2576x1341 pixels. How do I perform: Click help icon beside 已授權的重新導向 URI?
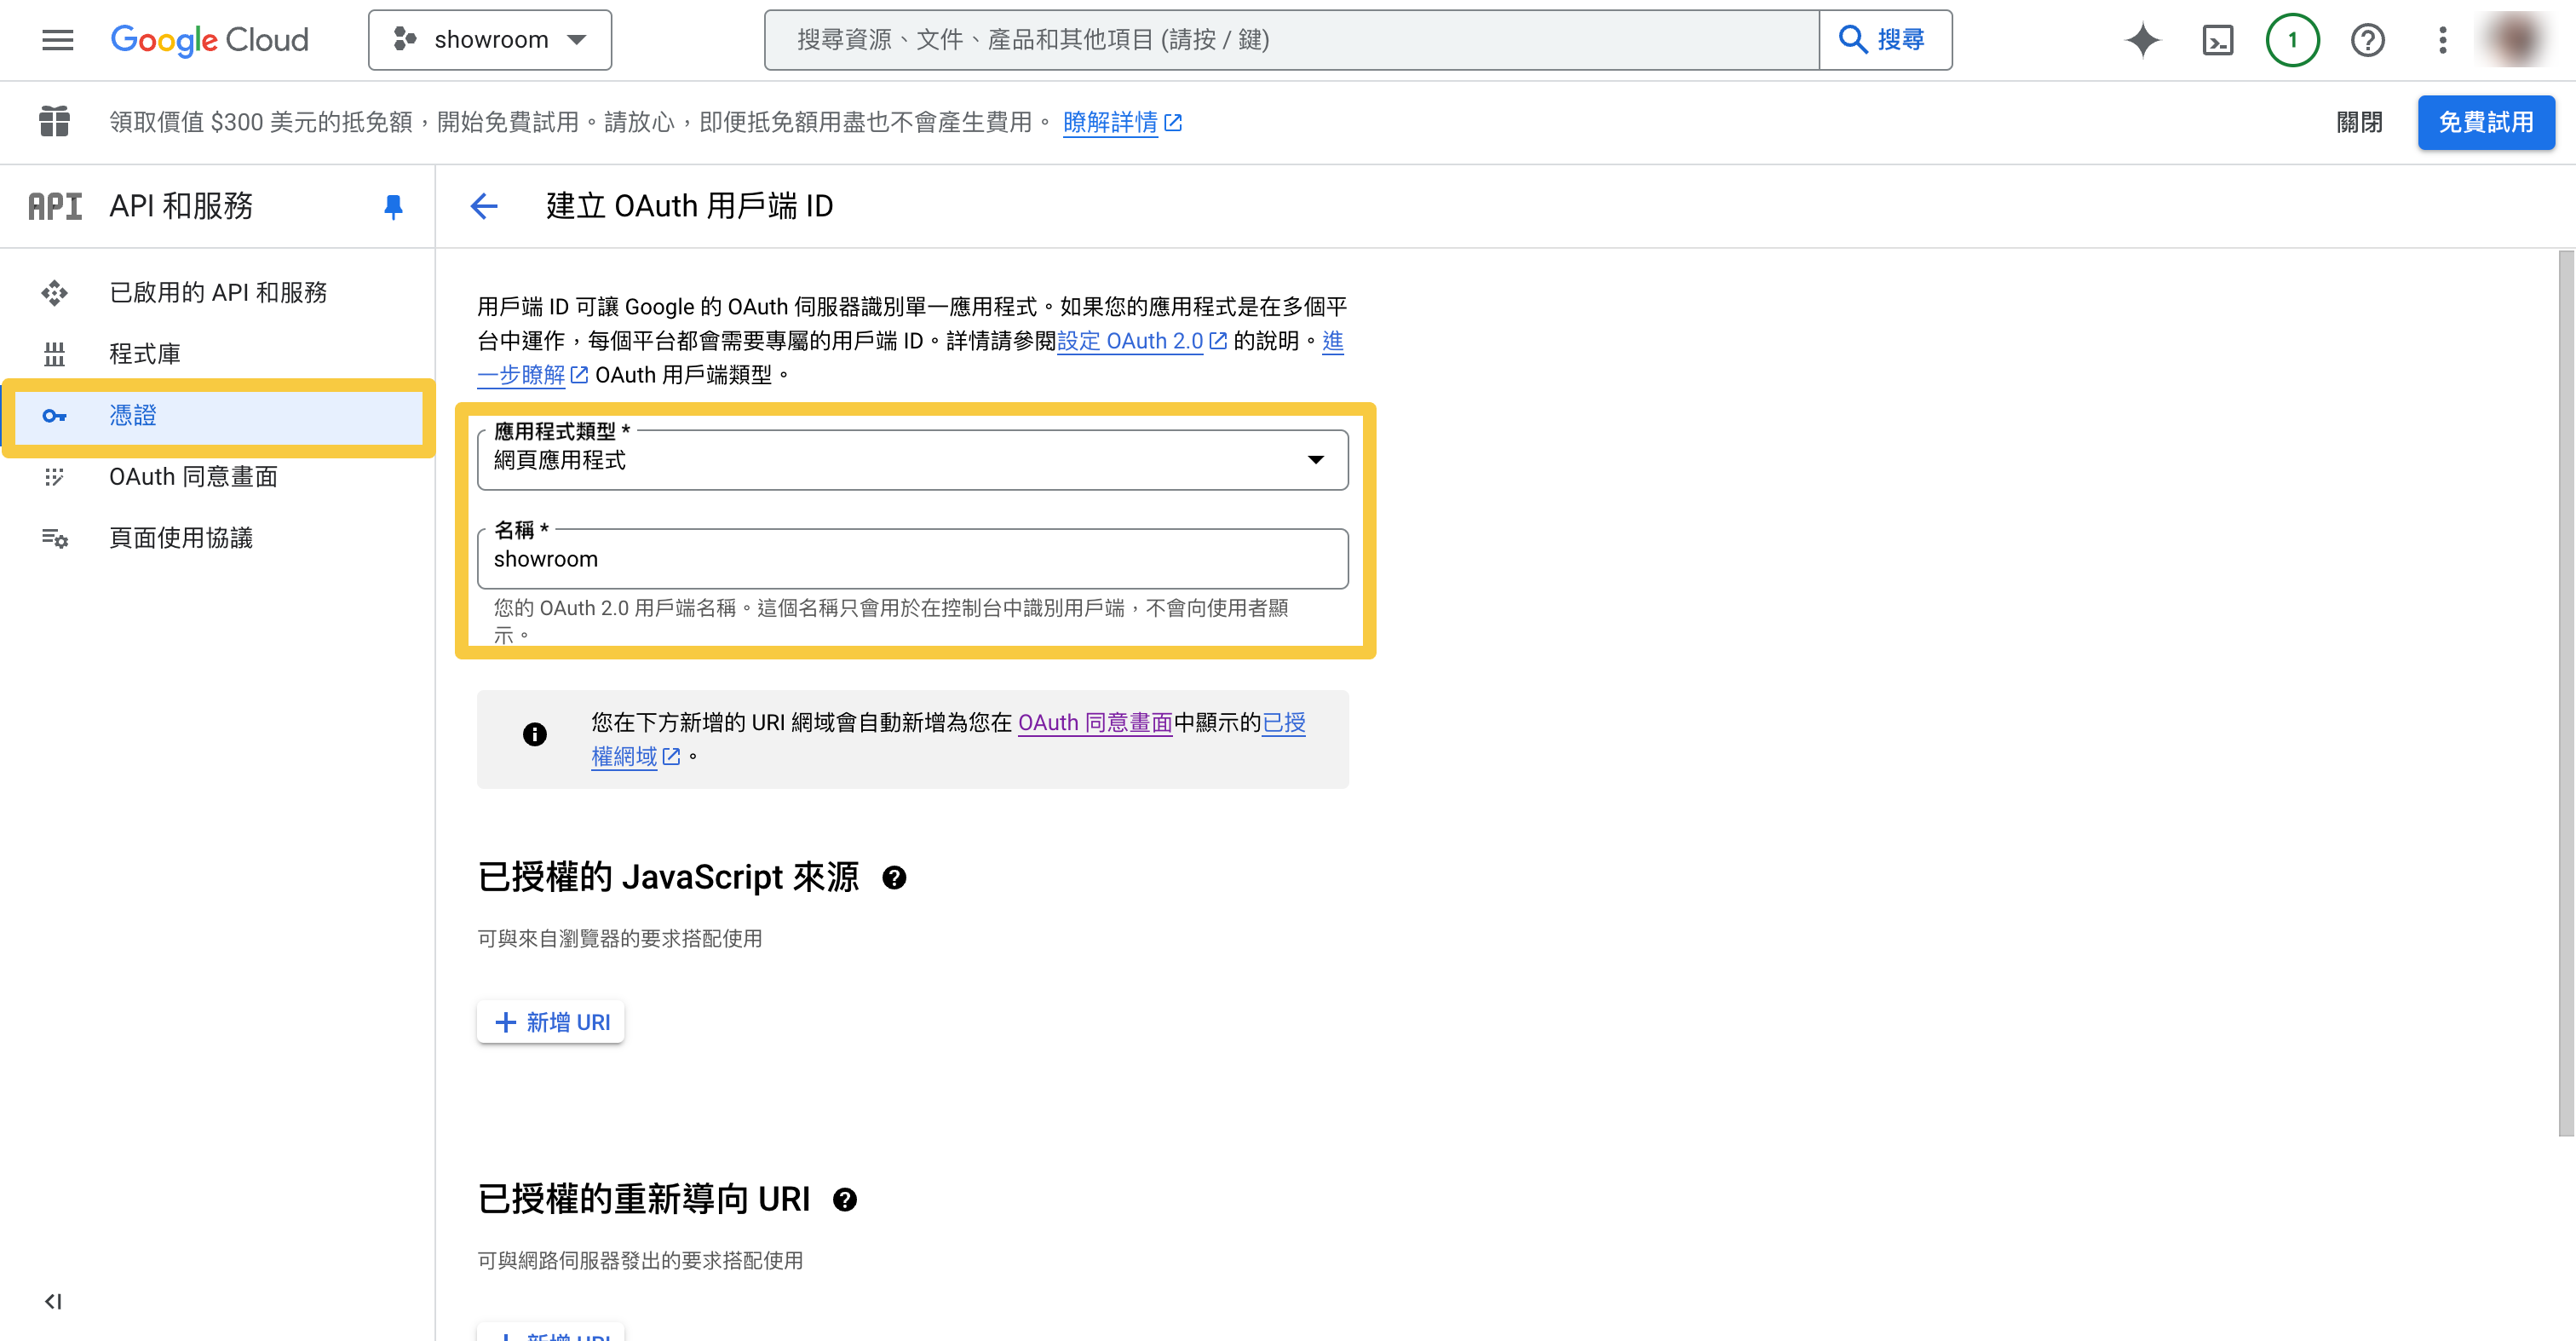(x=845, y=1200)
